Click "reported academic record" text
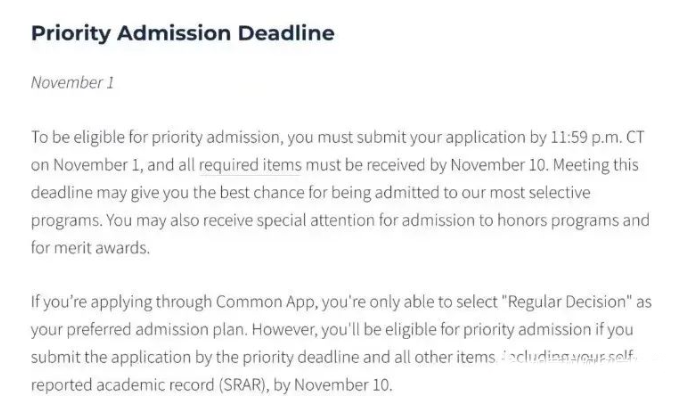 tap(122, 385)
